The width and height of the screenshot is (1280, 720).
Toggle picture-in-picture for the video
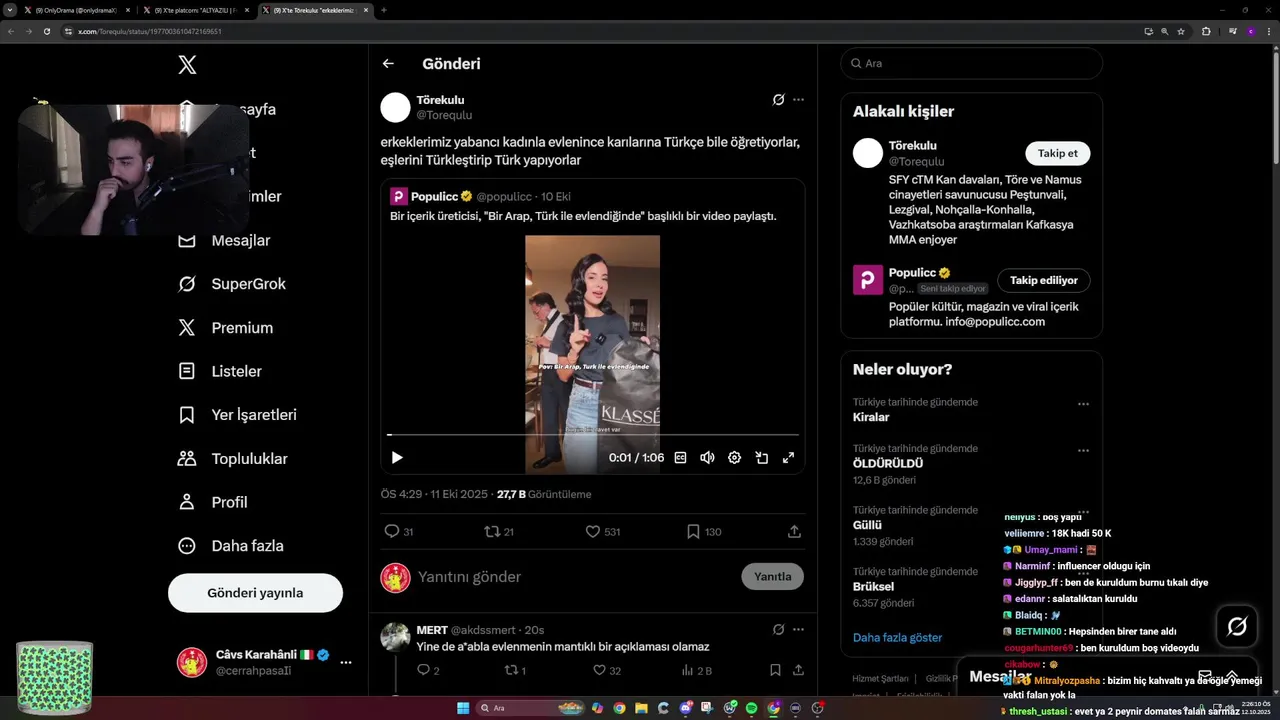761,457
